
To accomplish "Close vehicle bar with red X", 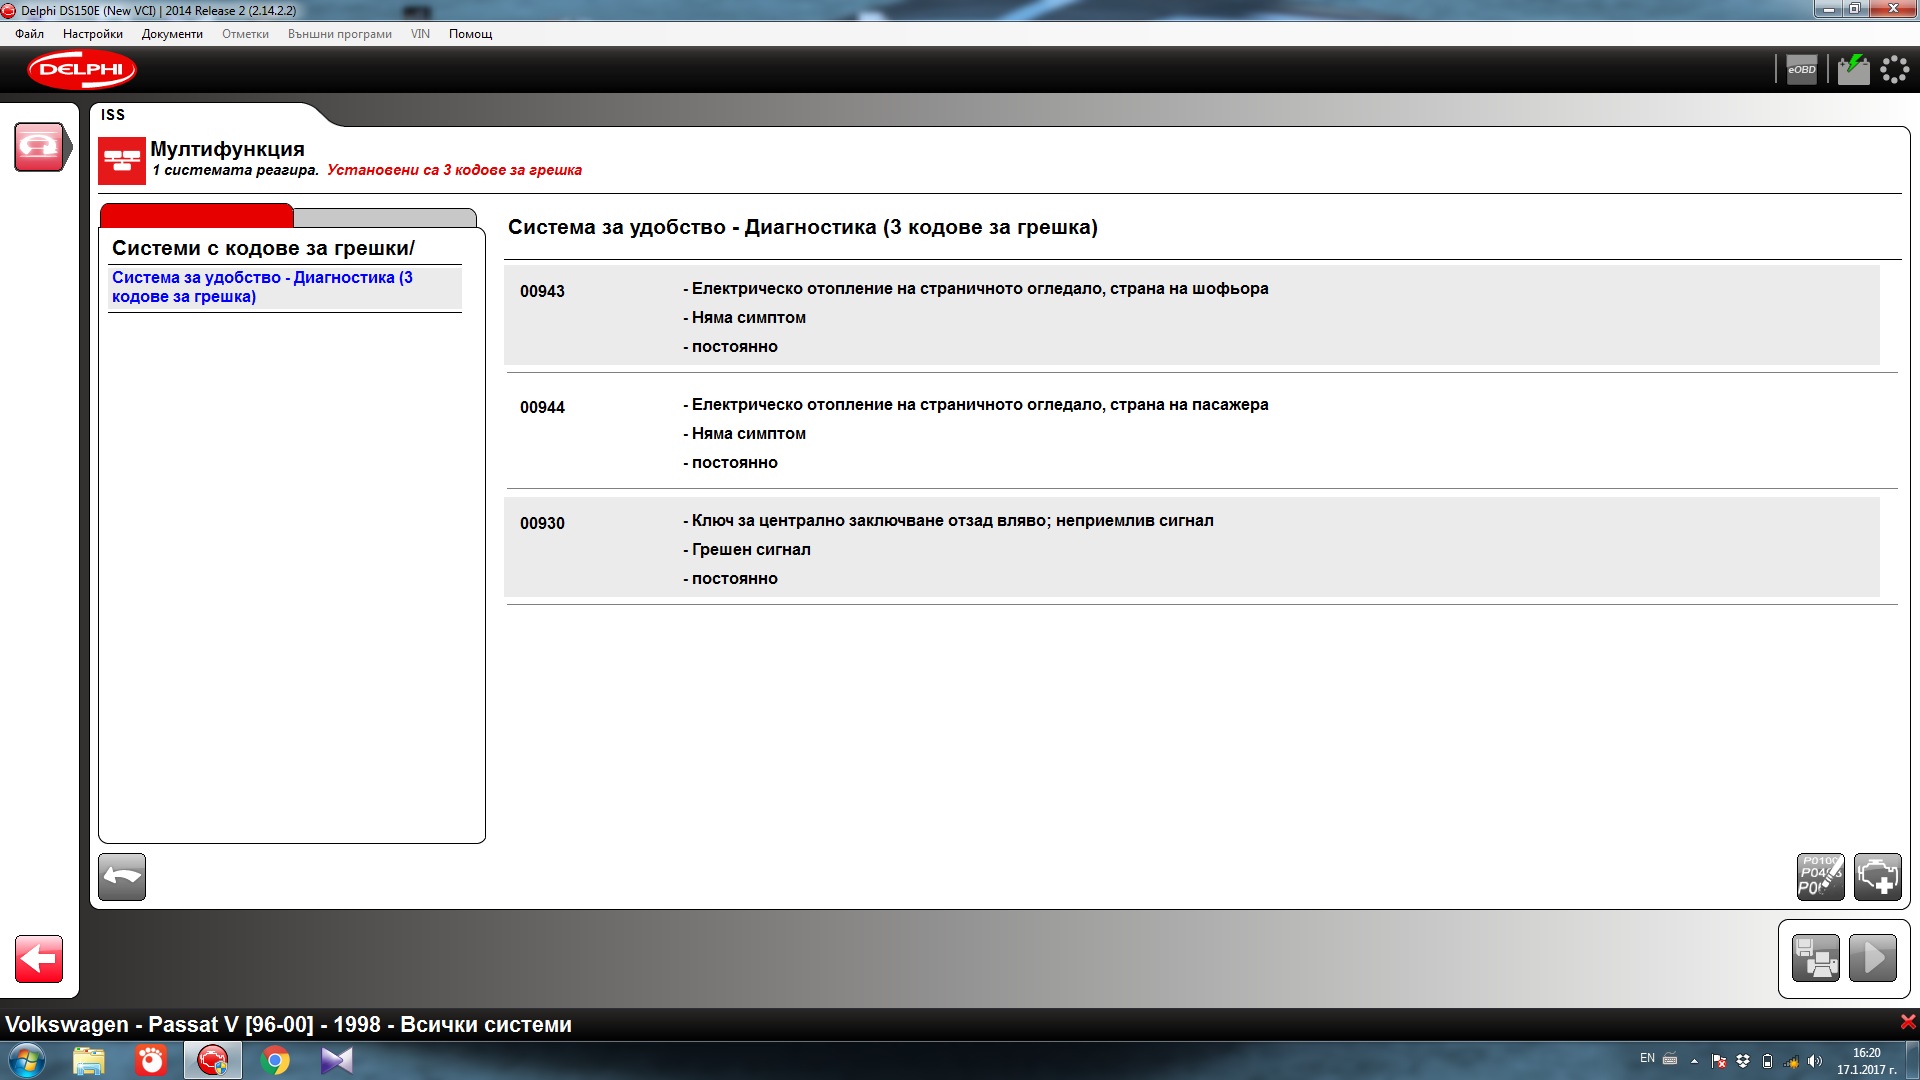I will 1907,1022.
